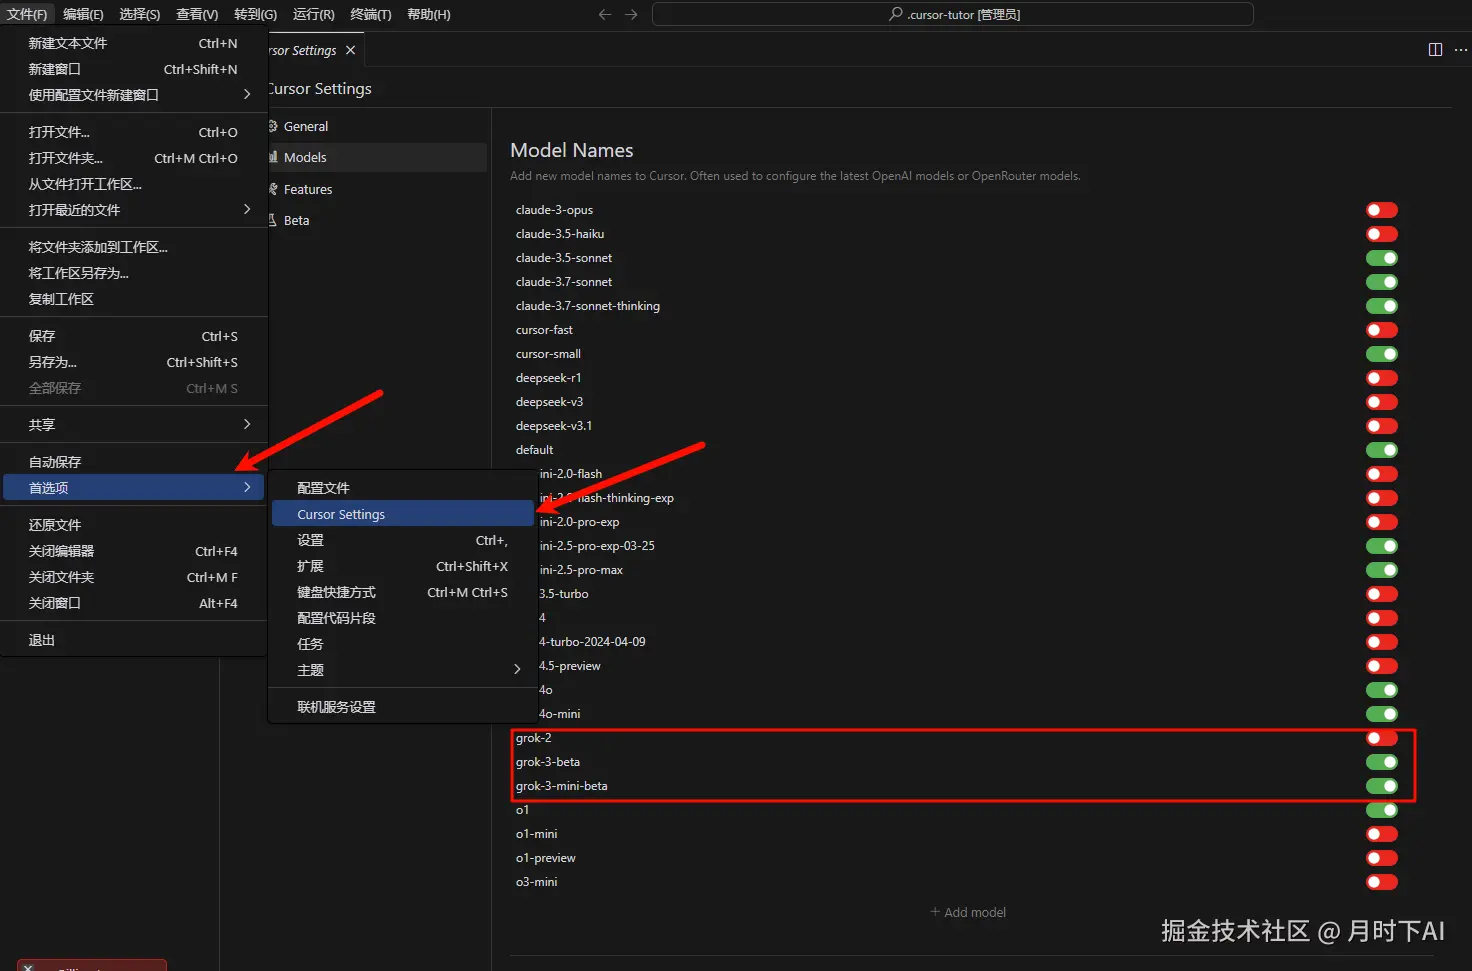Open the Models settings section
The height and width of the screenshot is (971, 1472).
377,157
